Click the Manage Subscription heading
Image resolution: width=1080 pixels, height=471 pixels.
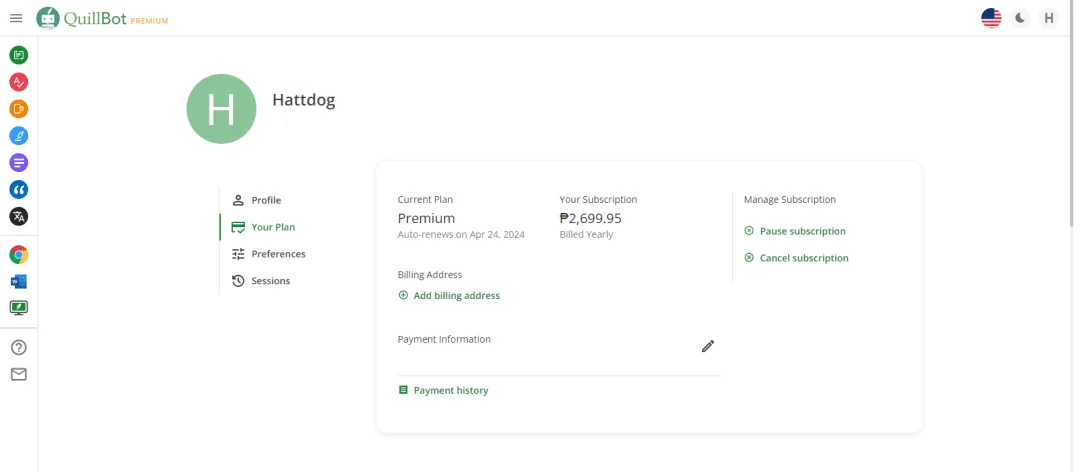(790, 200)
